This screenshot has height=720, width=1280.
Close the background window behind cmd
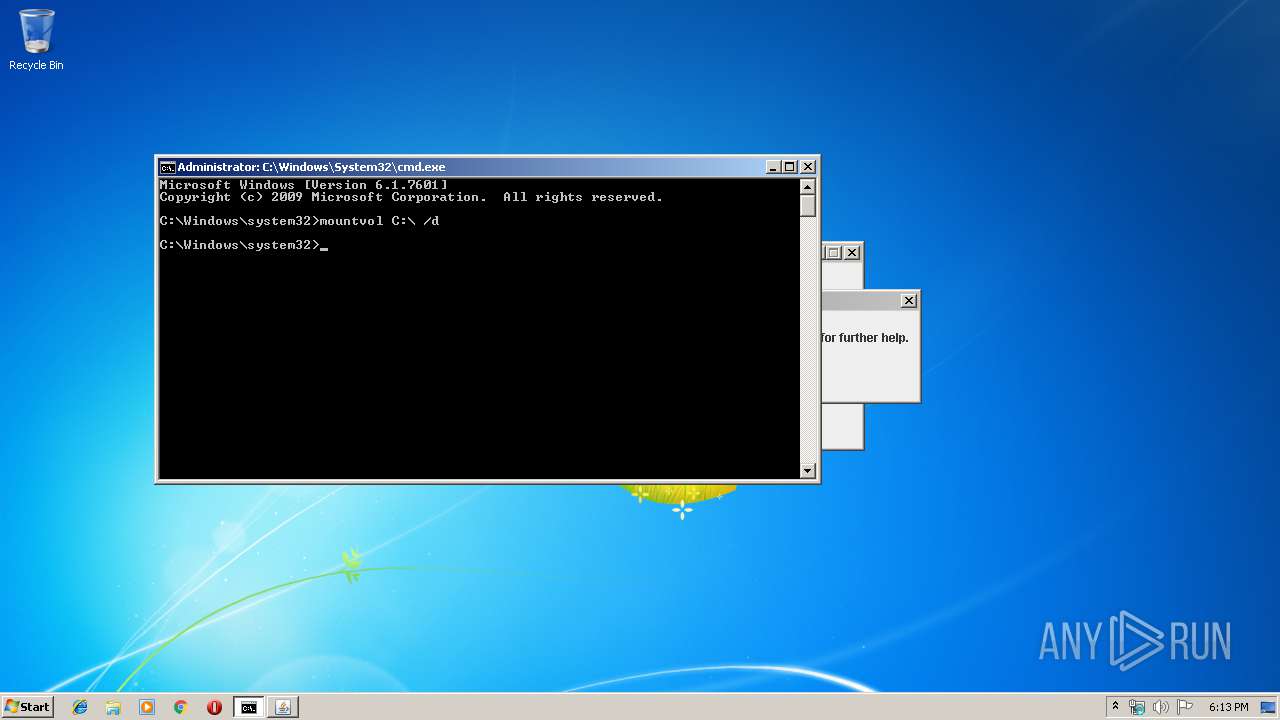[852, 253]
